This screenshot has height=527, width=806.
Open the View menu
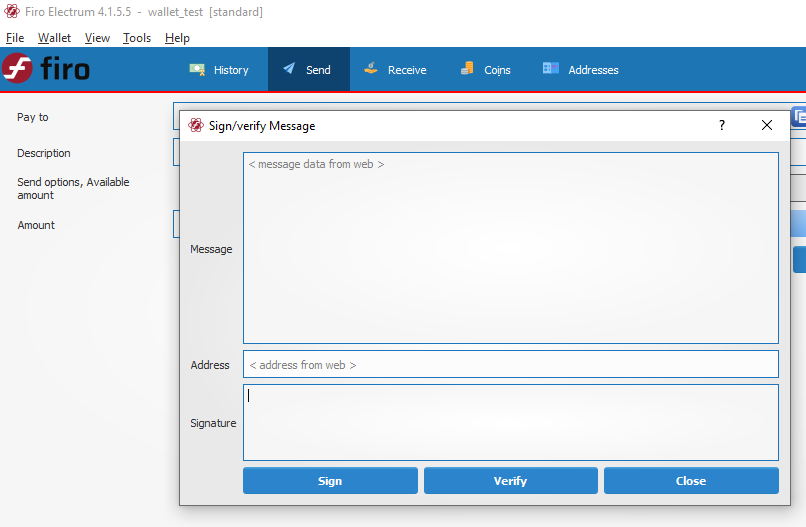pos(97,38)
